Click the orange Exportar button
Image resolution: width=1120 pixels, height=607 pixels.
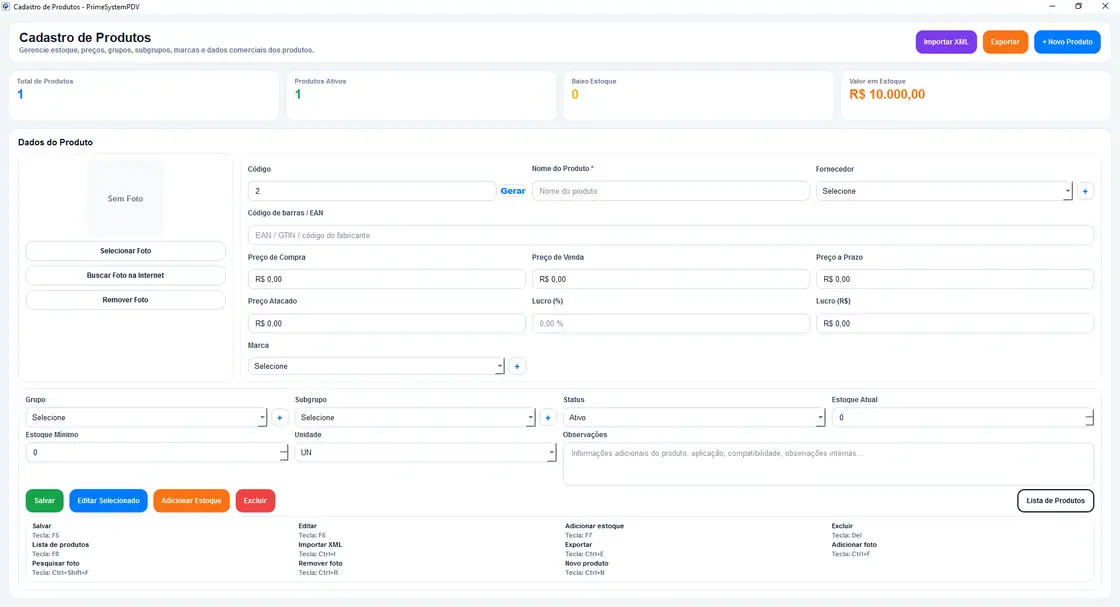[x=1005, y=42]
